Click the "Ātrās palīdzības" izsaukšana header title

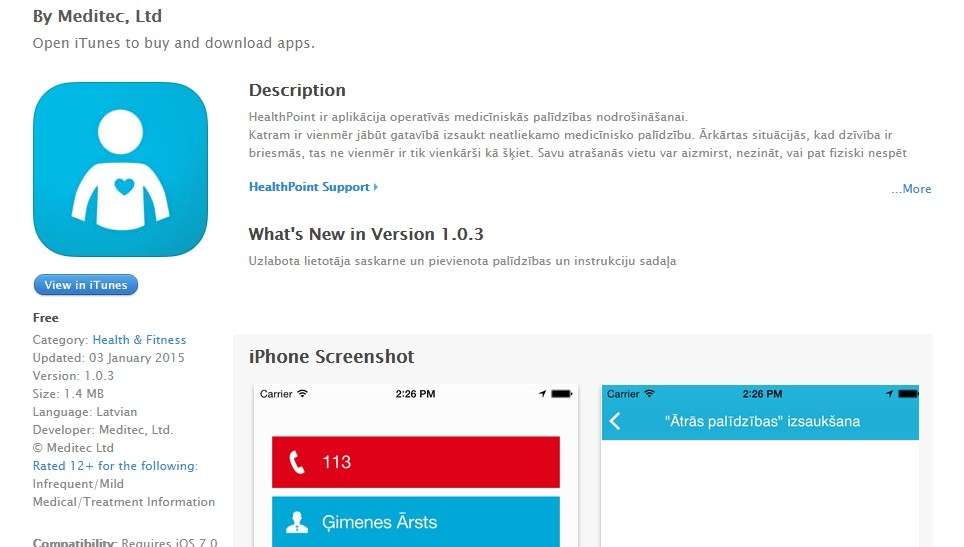[762, 421]
